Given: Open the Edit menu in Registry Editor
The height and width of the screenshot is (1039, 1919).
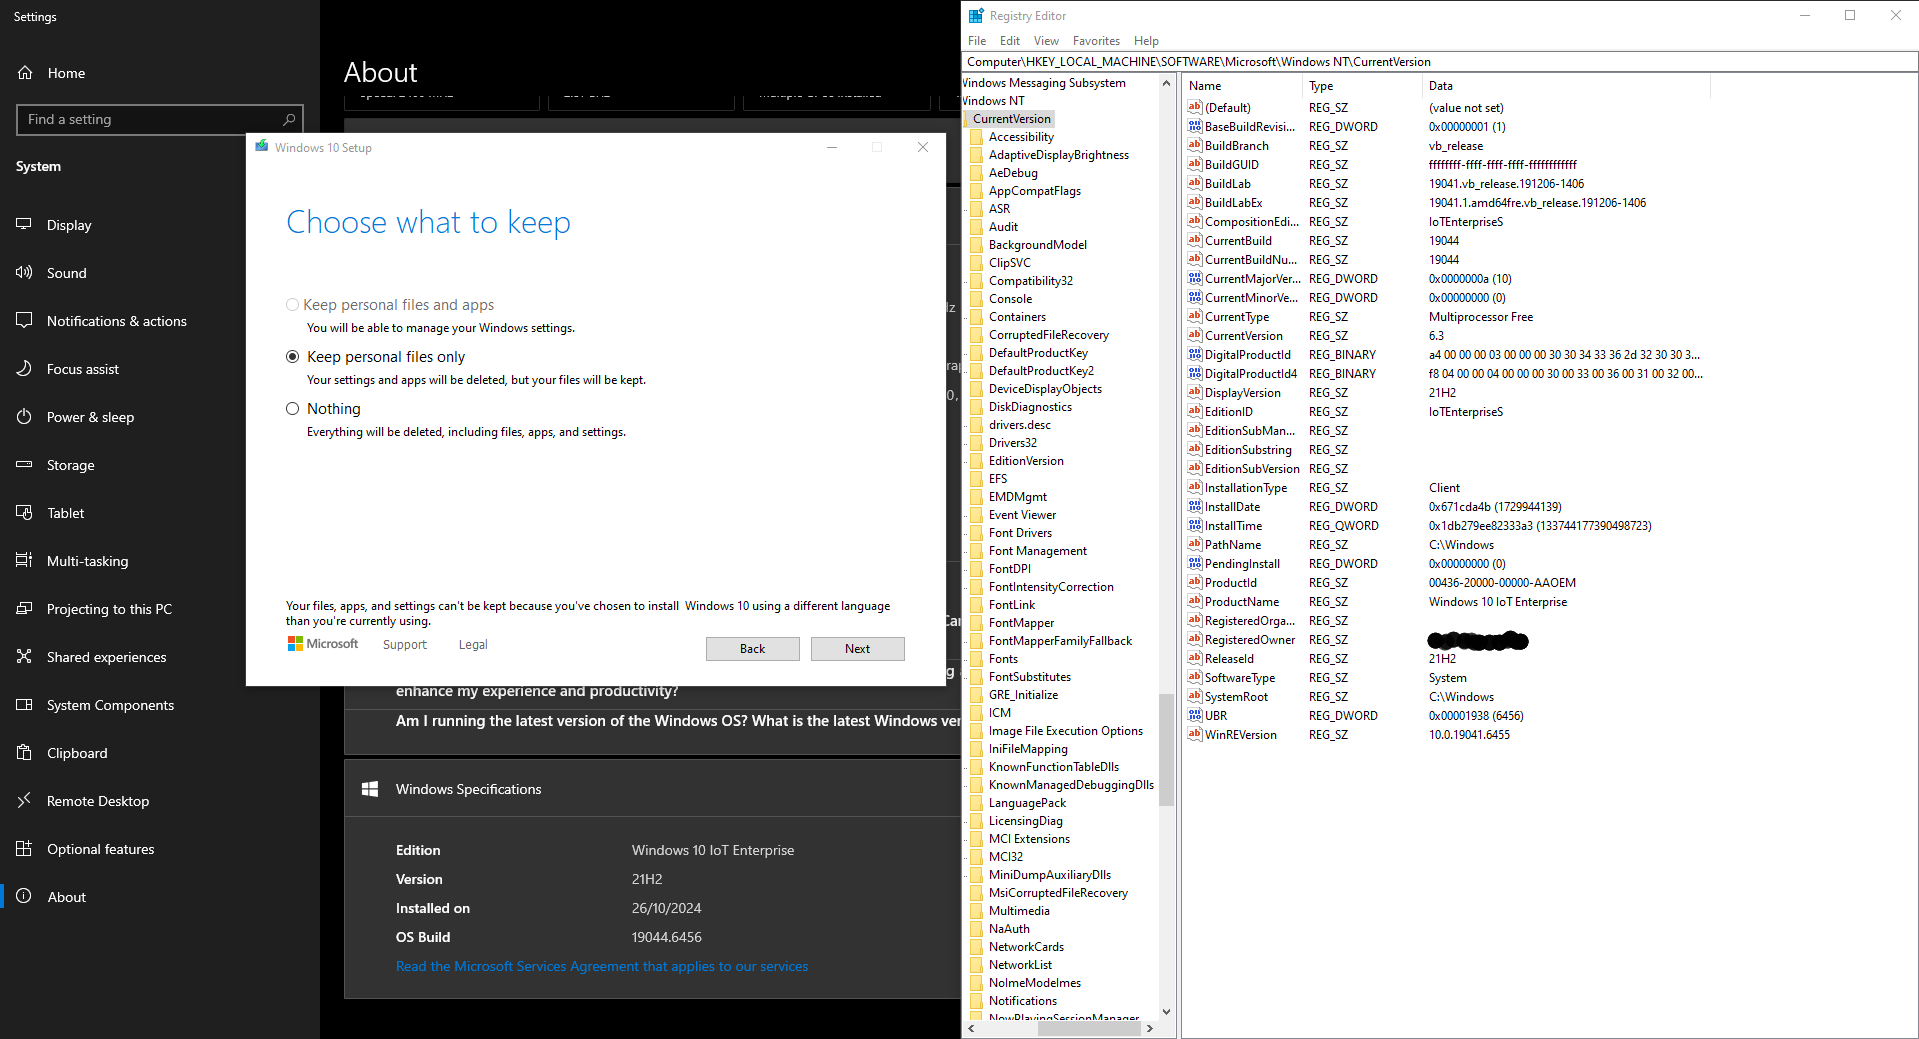Looking at the screenshot, I should click(1009, 41).
